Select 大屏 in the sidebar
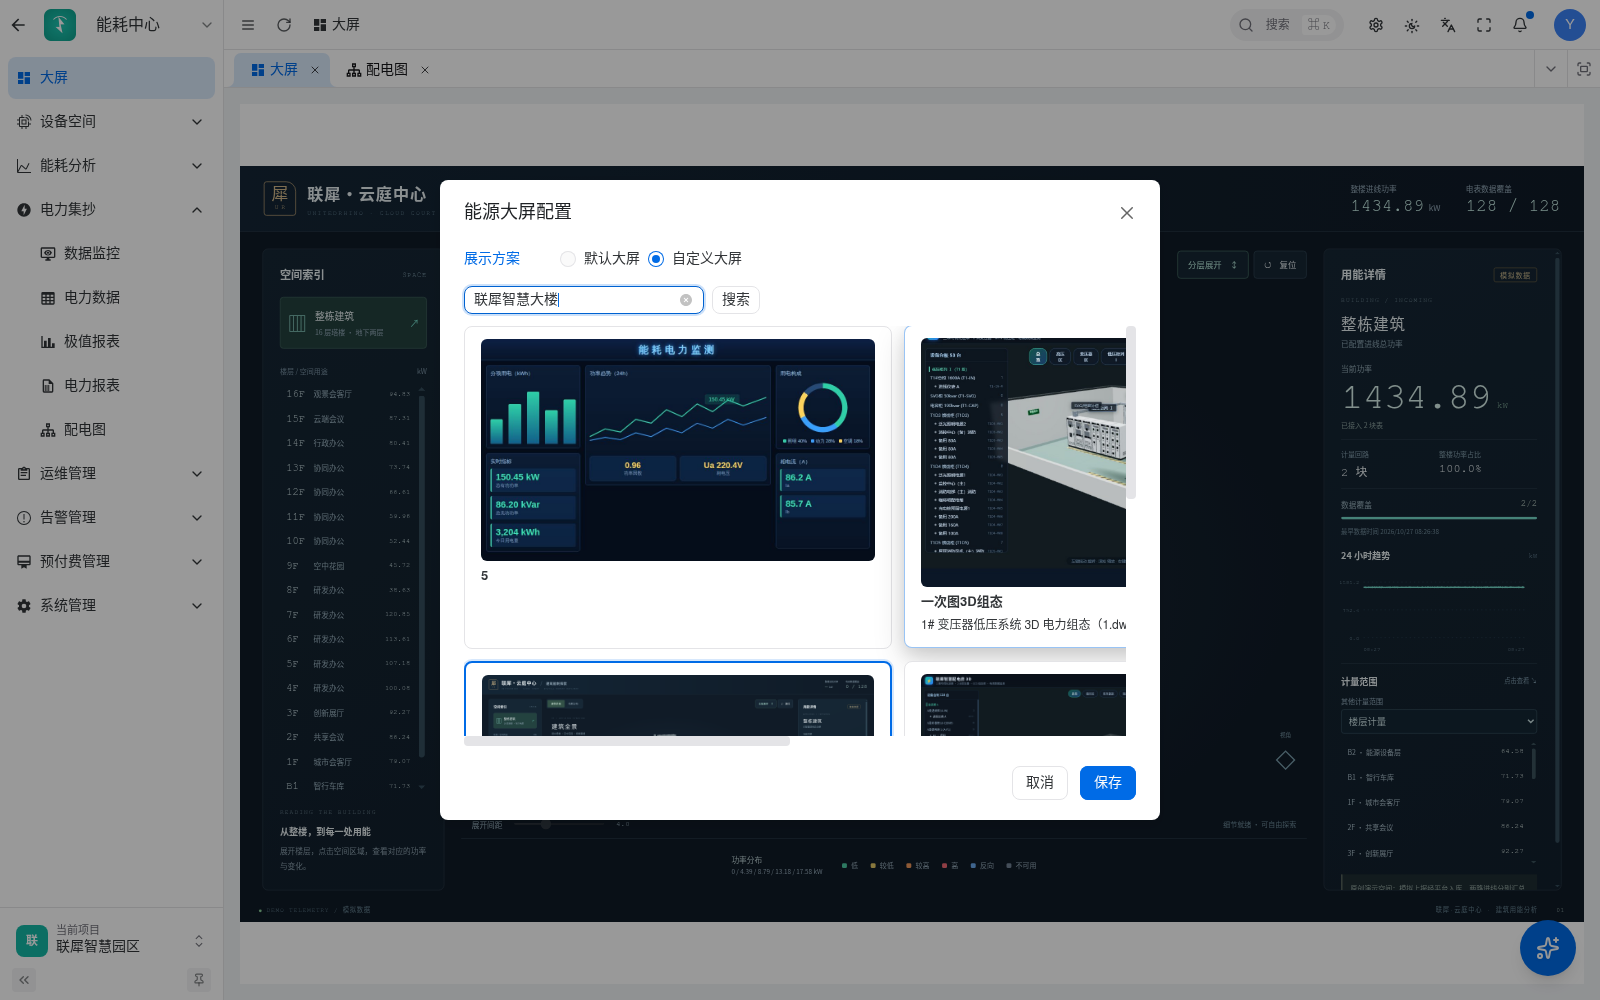The height and width of the screenshot is (1000, 1600). click(111, 78)
